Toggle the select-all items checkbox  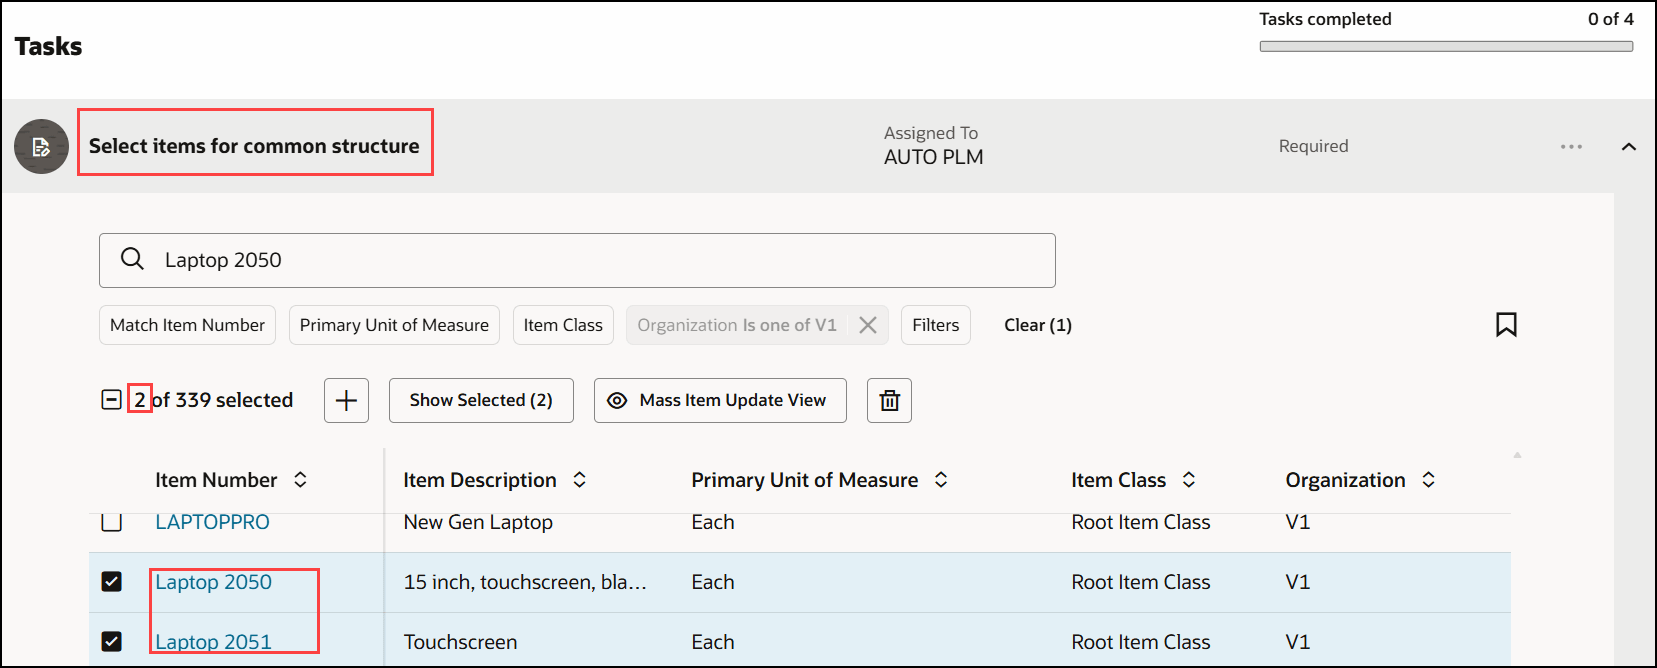tap(112, 400)
